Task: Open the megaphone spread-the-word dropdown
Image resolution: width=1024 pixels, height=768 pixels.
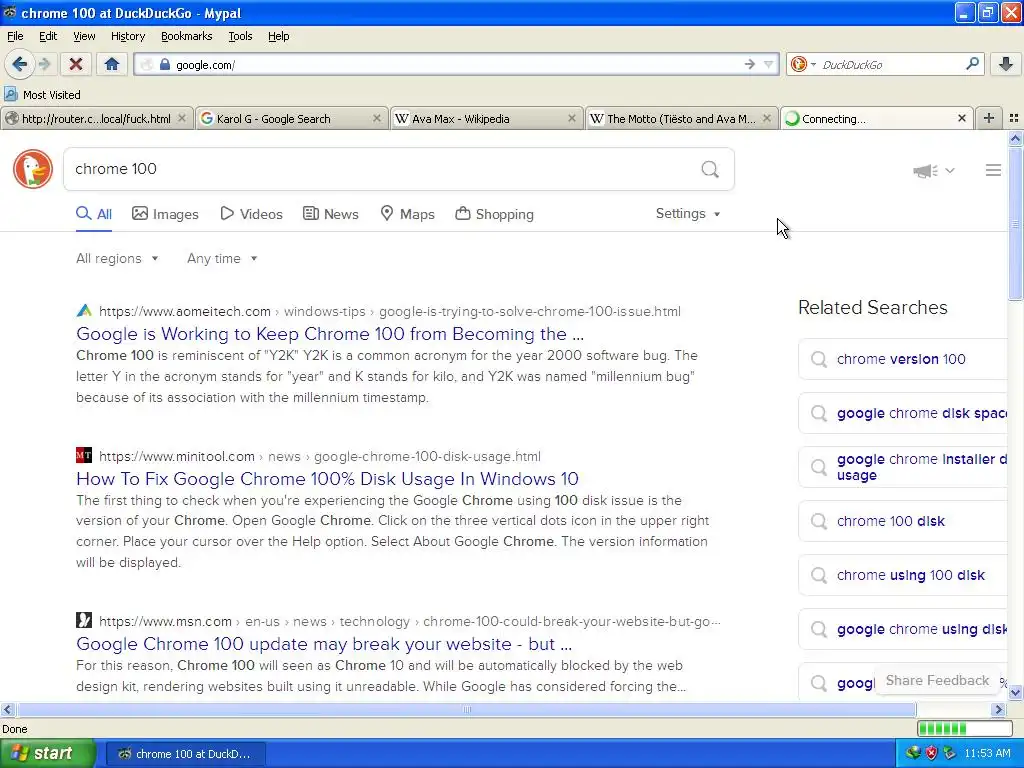Action: pos(934,170)
